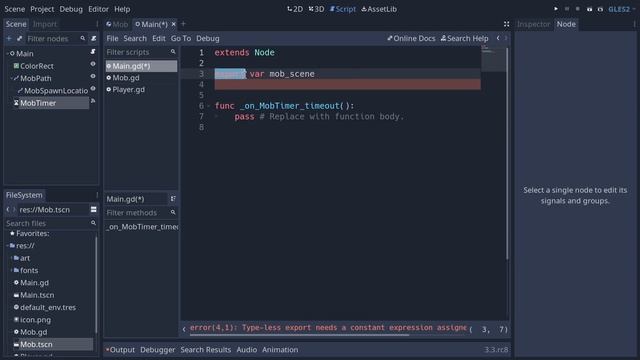
Task: Open FileSystem dock options menu
Action: point(97,195)
